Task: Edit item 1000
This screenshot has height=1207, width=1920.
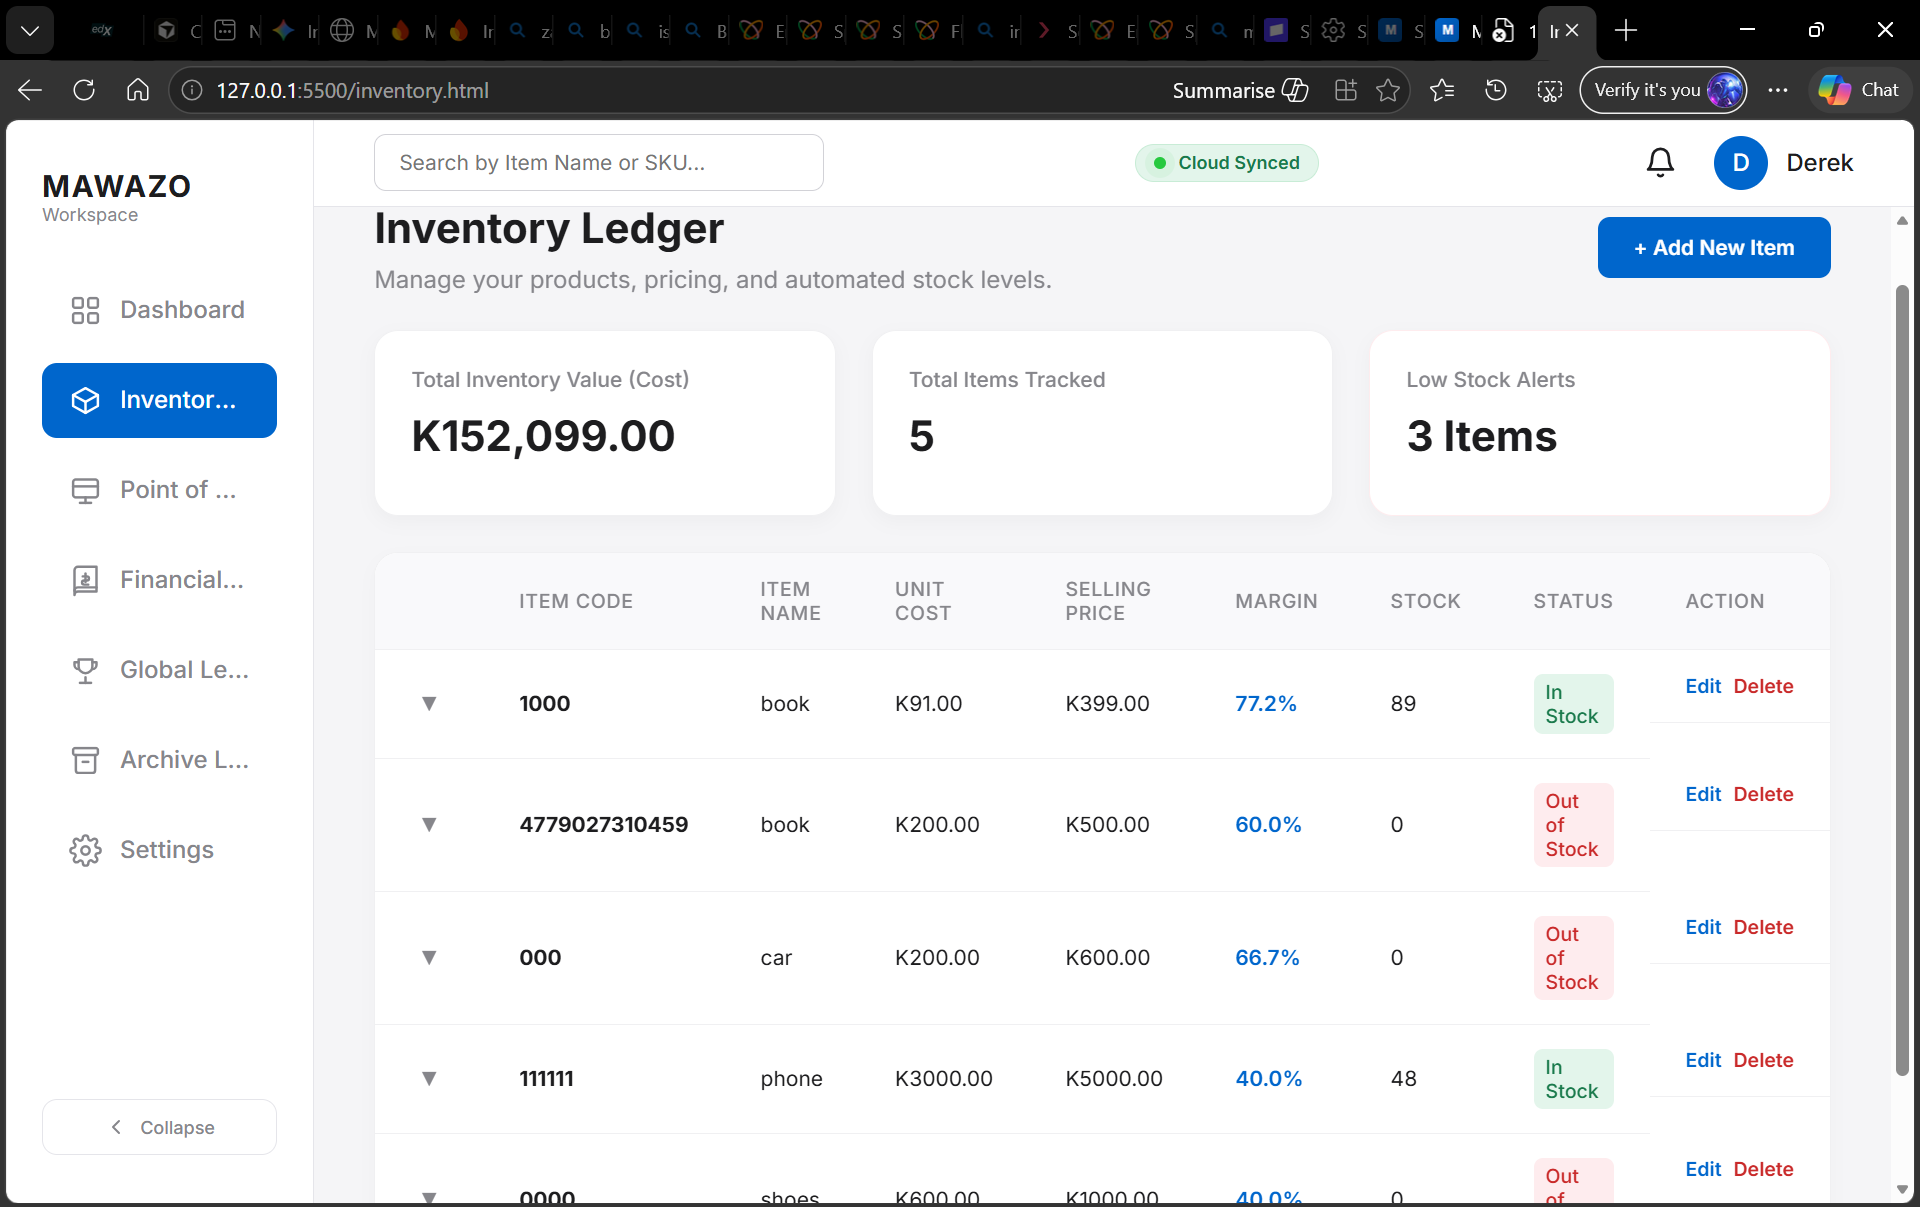Action: [x=1702, y=686]
